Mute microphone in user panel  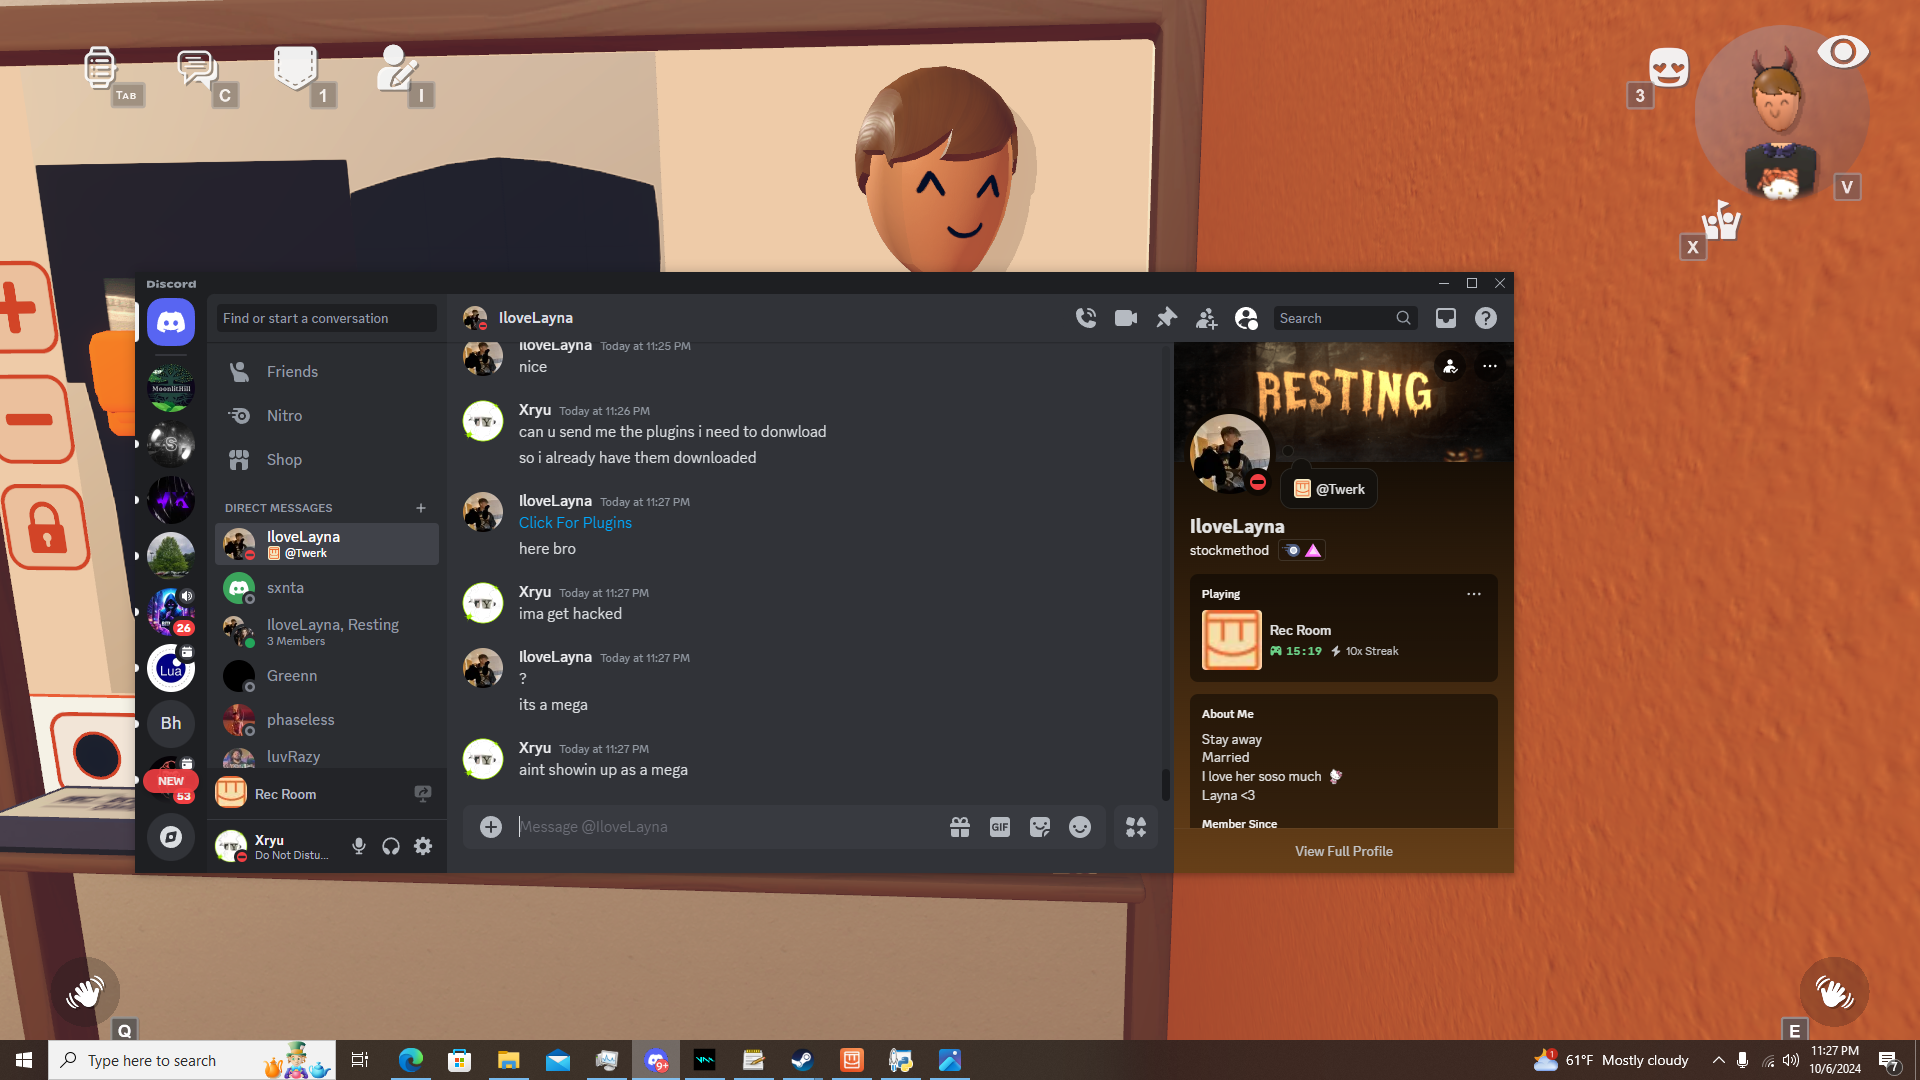pyautogui.click(x=359, y=846)
